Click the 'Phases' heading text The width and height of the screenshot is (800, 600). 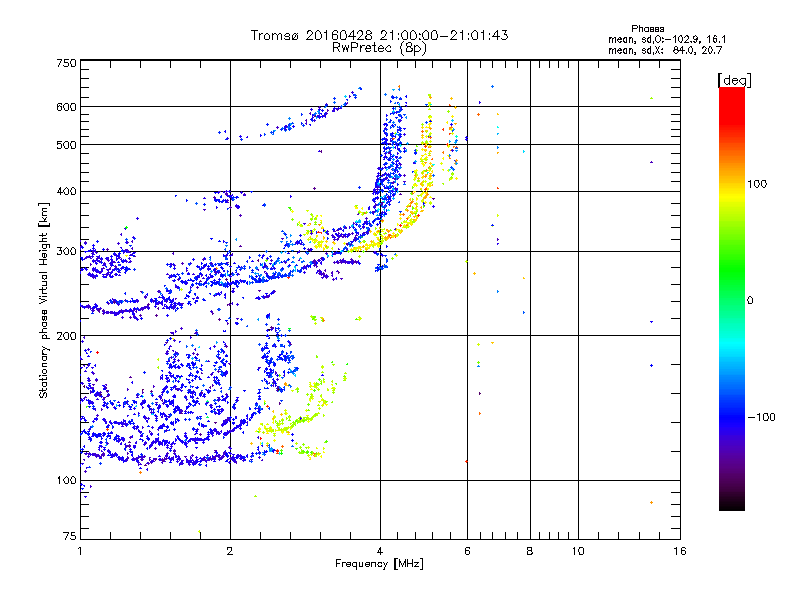[x=647, y=29]
